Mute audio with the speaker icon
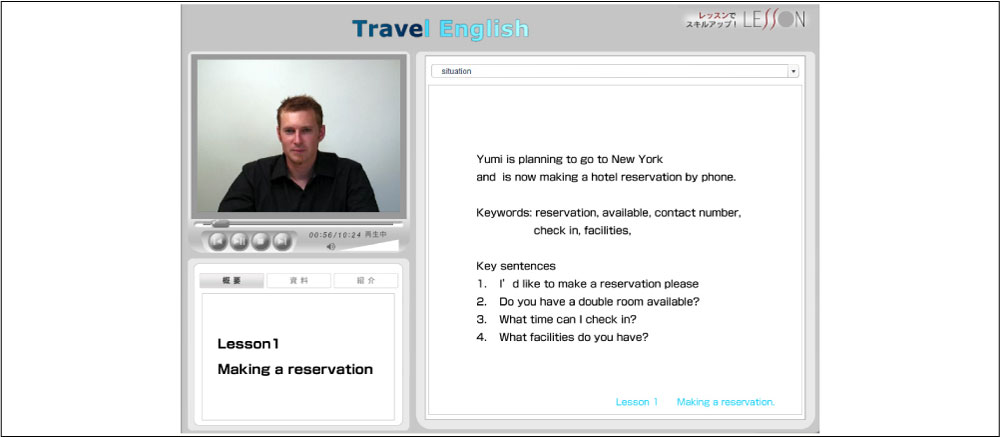1000x437 pixels. coord(330,246)
